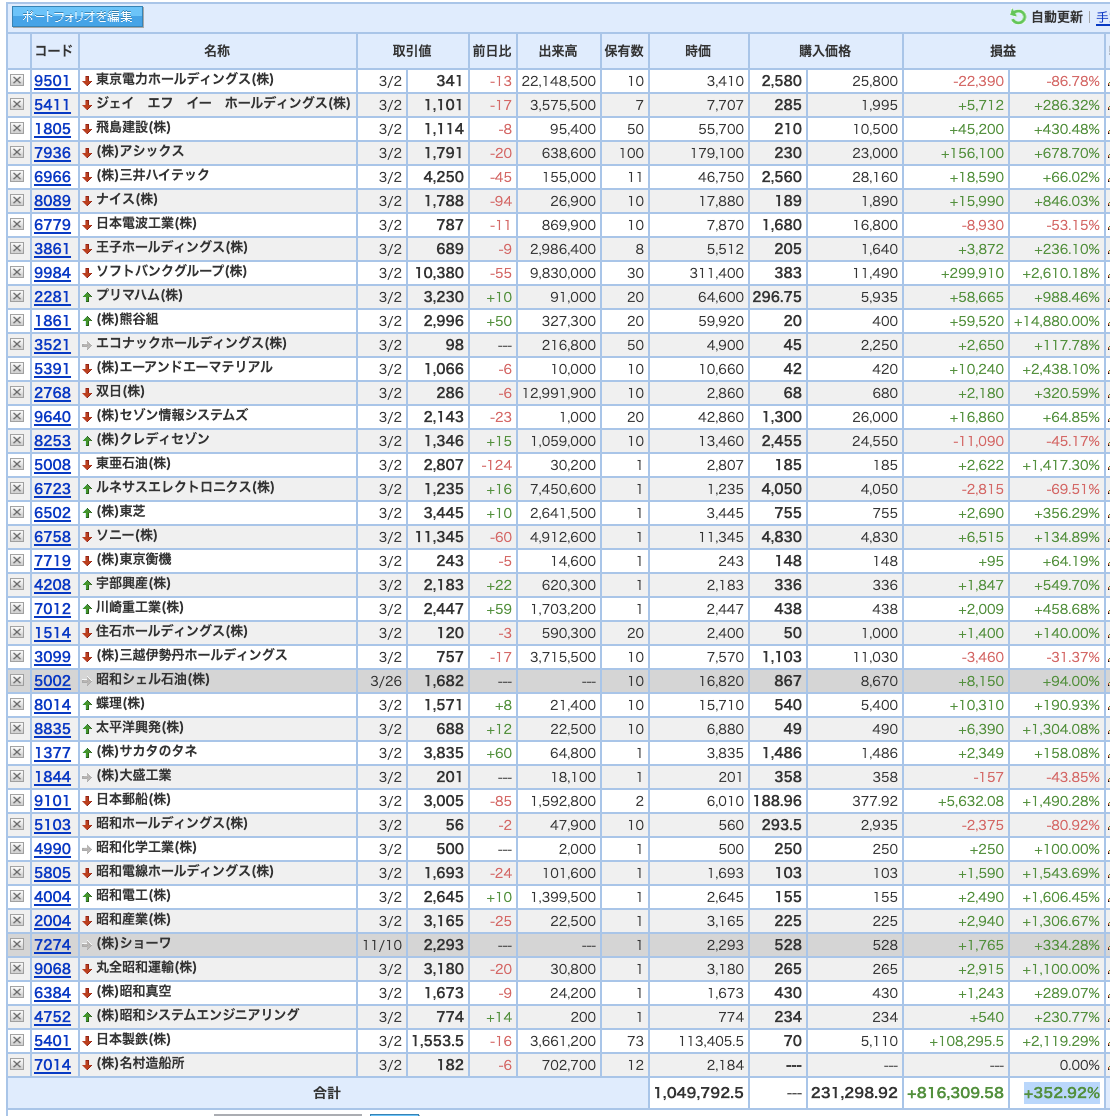Delete the 8089 ナイス row via X icon
Viewport: 1110px width, 1116px height.
coord(17,201)
